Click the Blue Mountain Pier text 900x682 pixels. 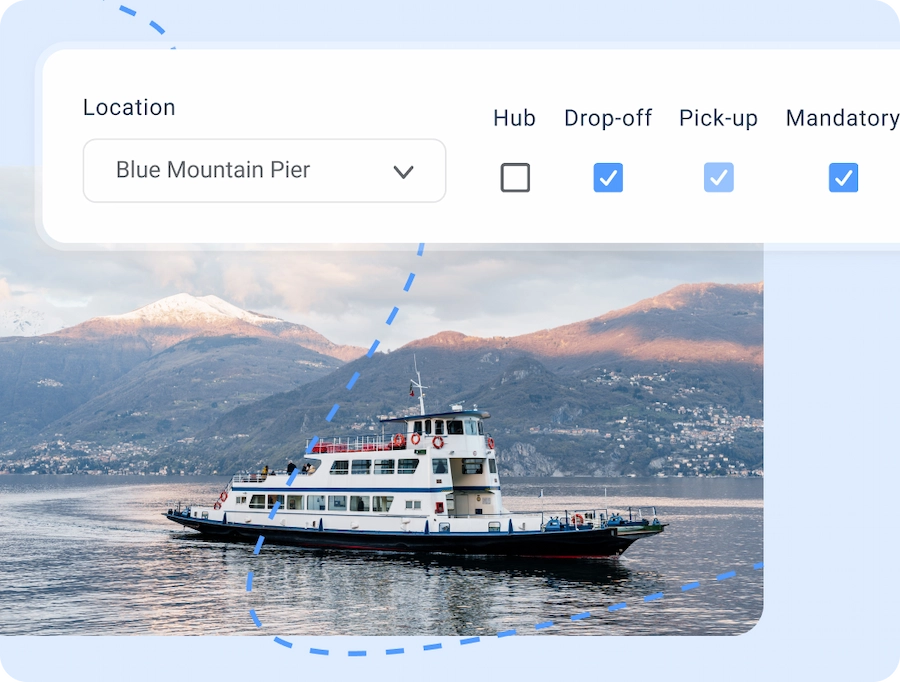(213, 170)
